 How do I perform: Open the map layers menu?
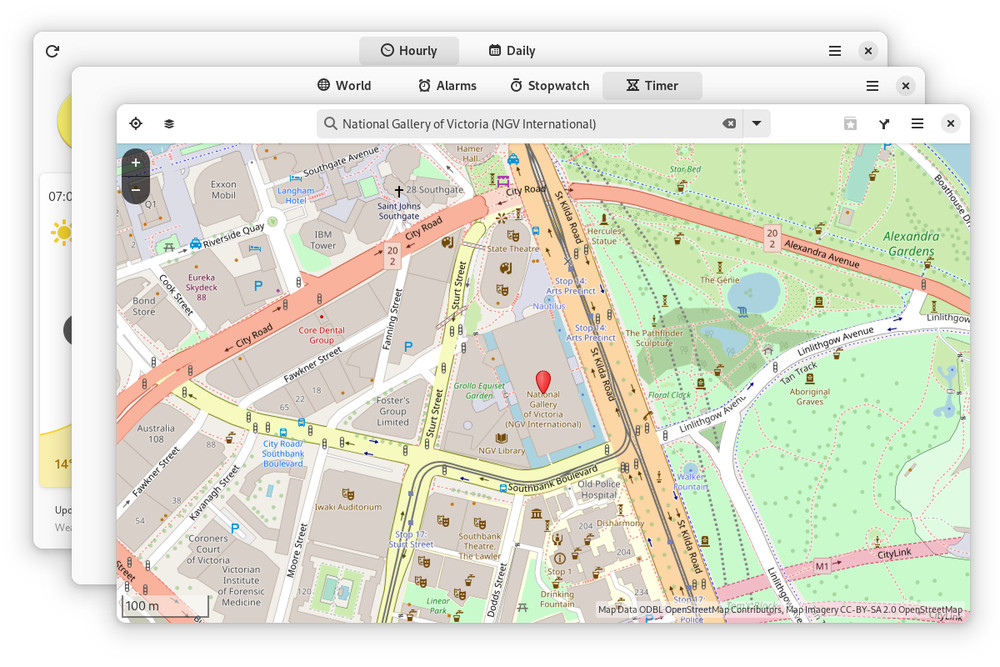tap(169, 124)
